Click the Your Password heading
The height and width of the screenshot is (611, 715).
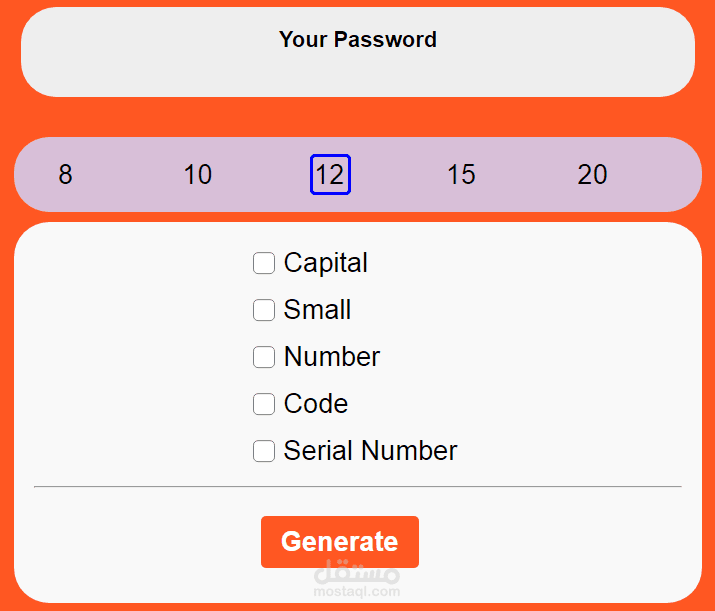(x=358, y=40)
